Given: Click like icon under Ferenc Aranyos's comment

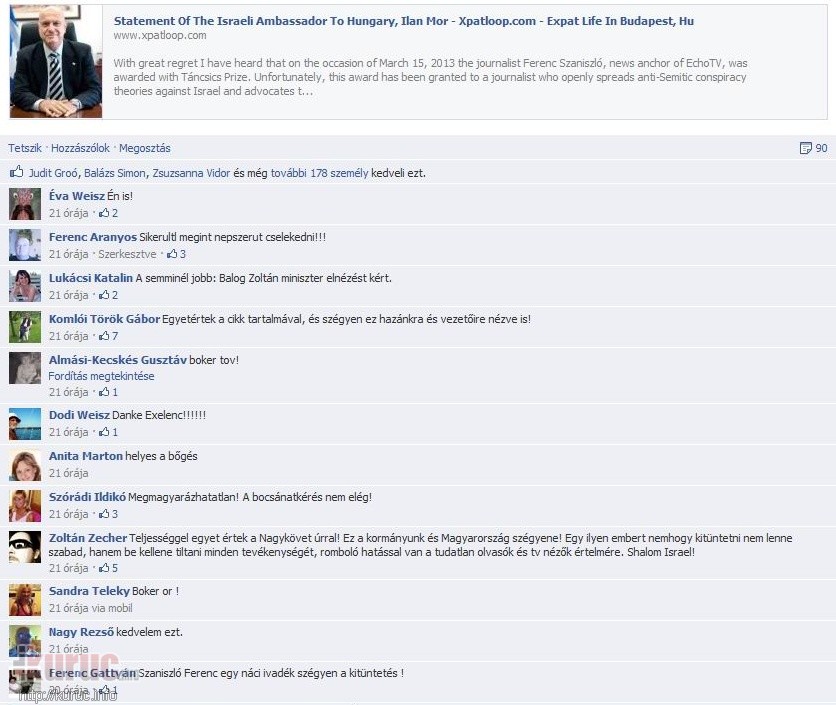Looking at the screenshot, I should (172, 254).
